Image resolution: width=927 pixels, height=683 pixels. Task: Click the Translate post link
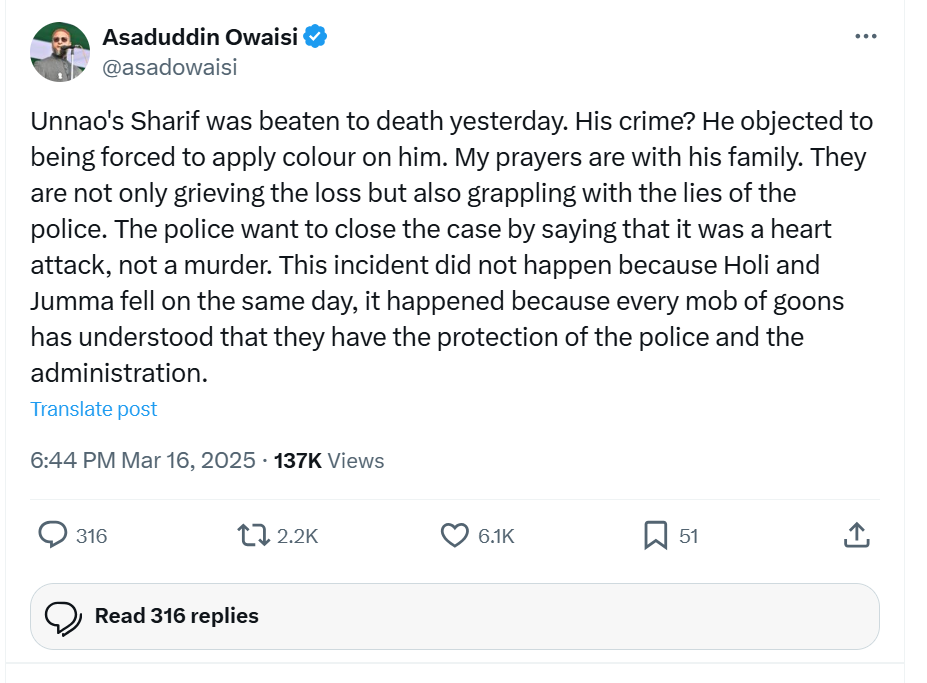point(94,409)
